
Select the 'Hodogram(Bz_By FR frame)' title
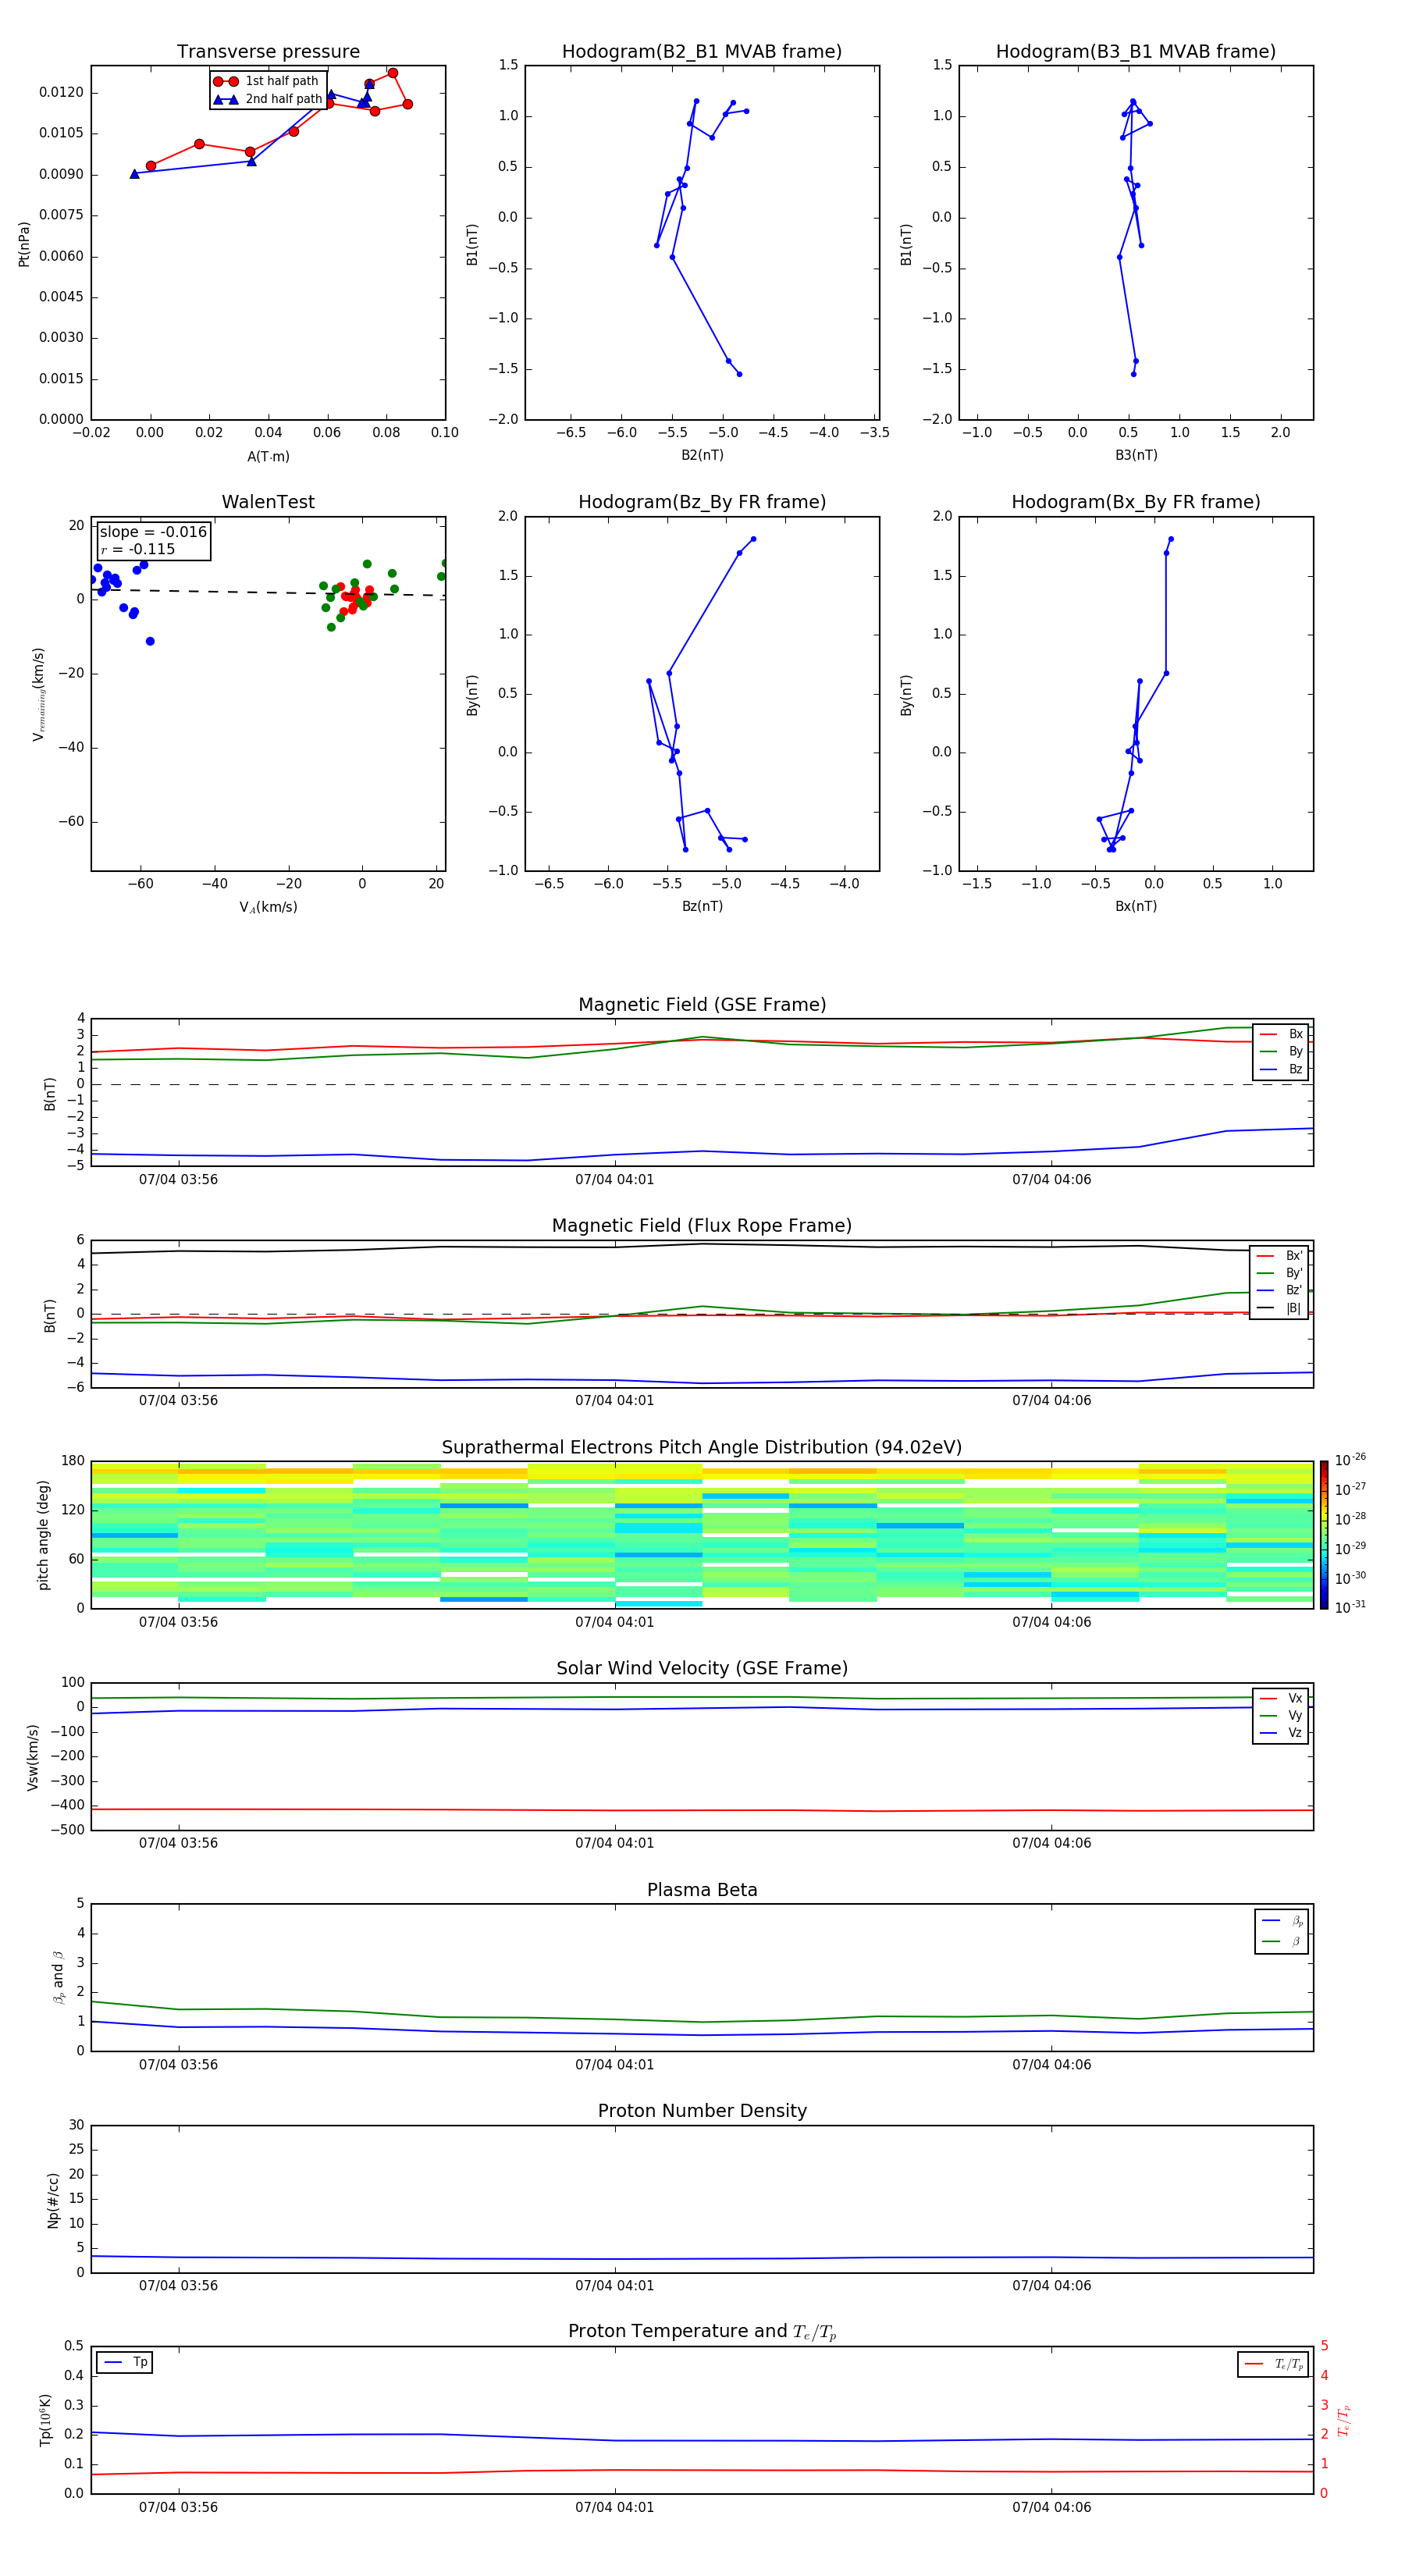tap(702, 502)
